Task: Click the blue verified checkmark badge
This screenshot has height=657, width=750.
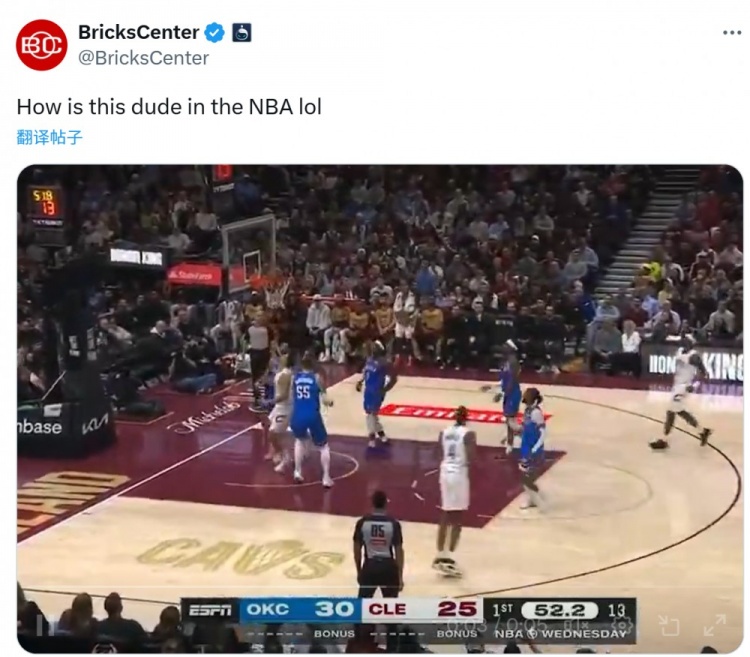Action: click(214, 33)
